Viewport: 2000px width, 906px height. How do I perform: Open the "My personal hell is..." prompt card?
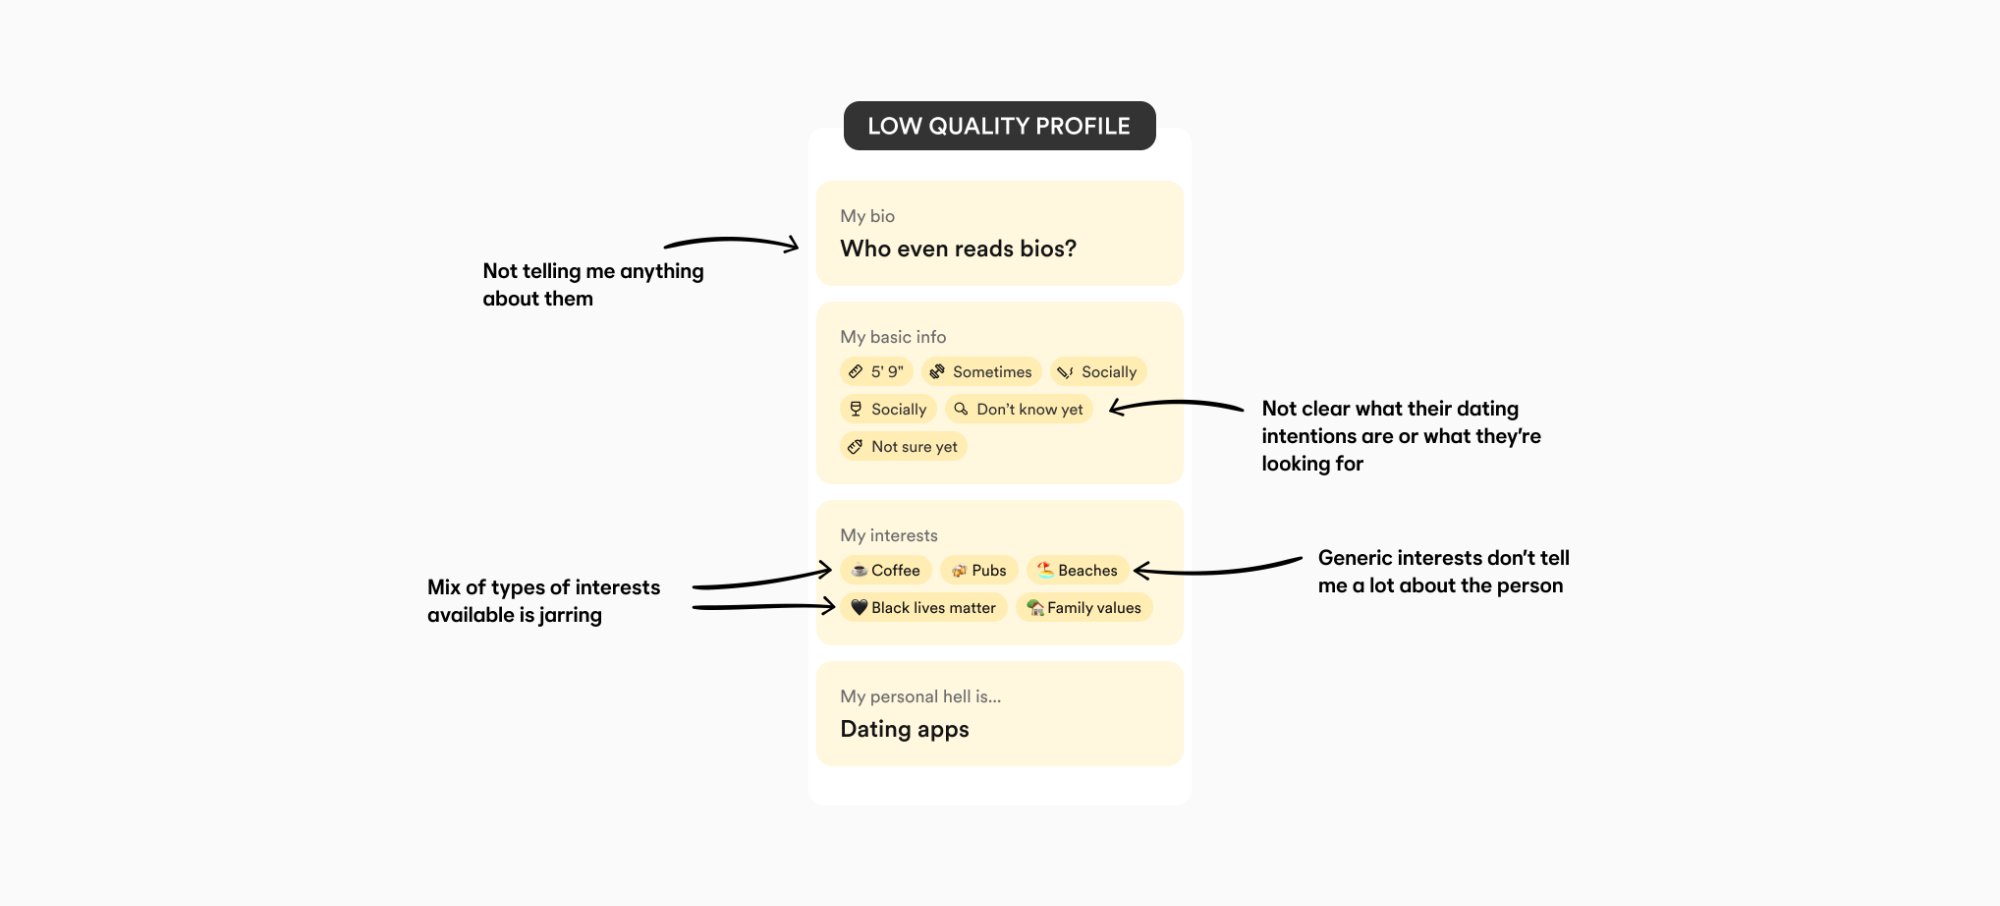pos(999,714)
